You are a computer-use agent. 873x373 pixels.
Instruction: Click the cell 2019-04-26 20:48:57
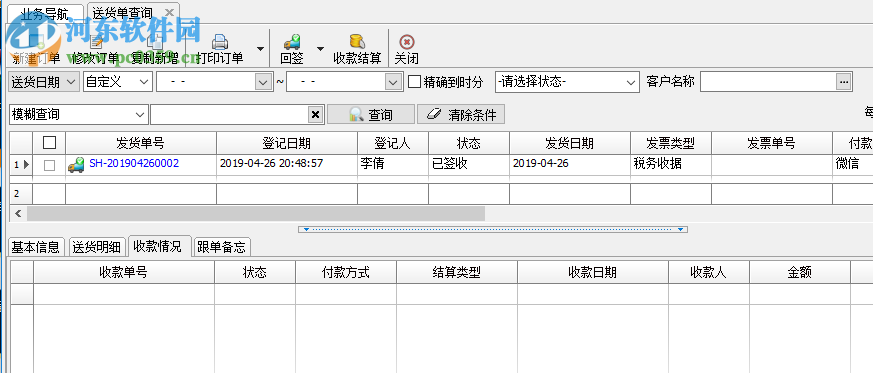click(x=287, y=164)
